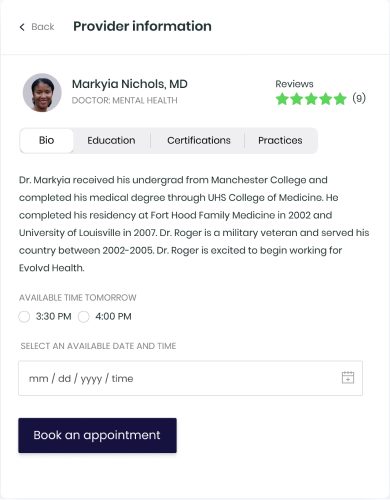Screen dimensions: 390x500
Task: Click the Markyia Nichols, MD name
Action: (x=130, y=84)
